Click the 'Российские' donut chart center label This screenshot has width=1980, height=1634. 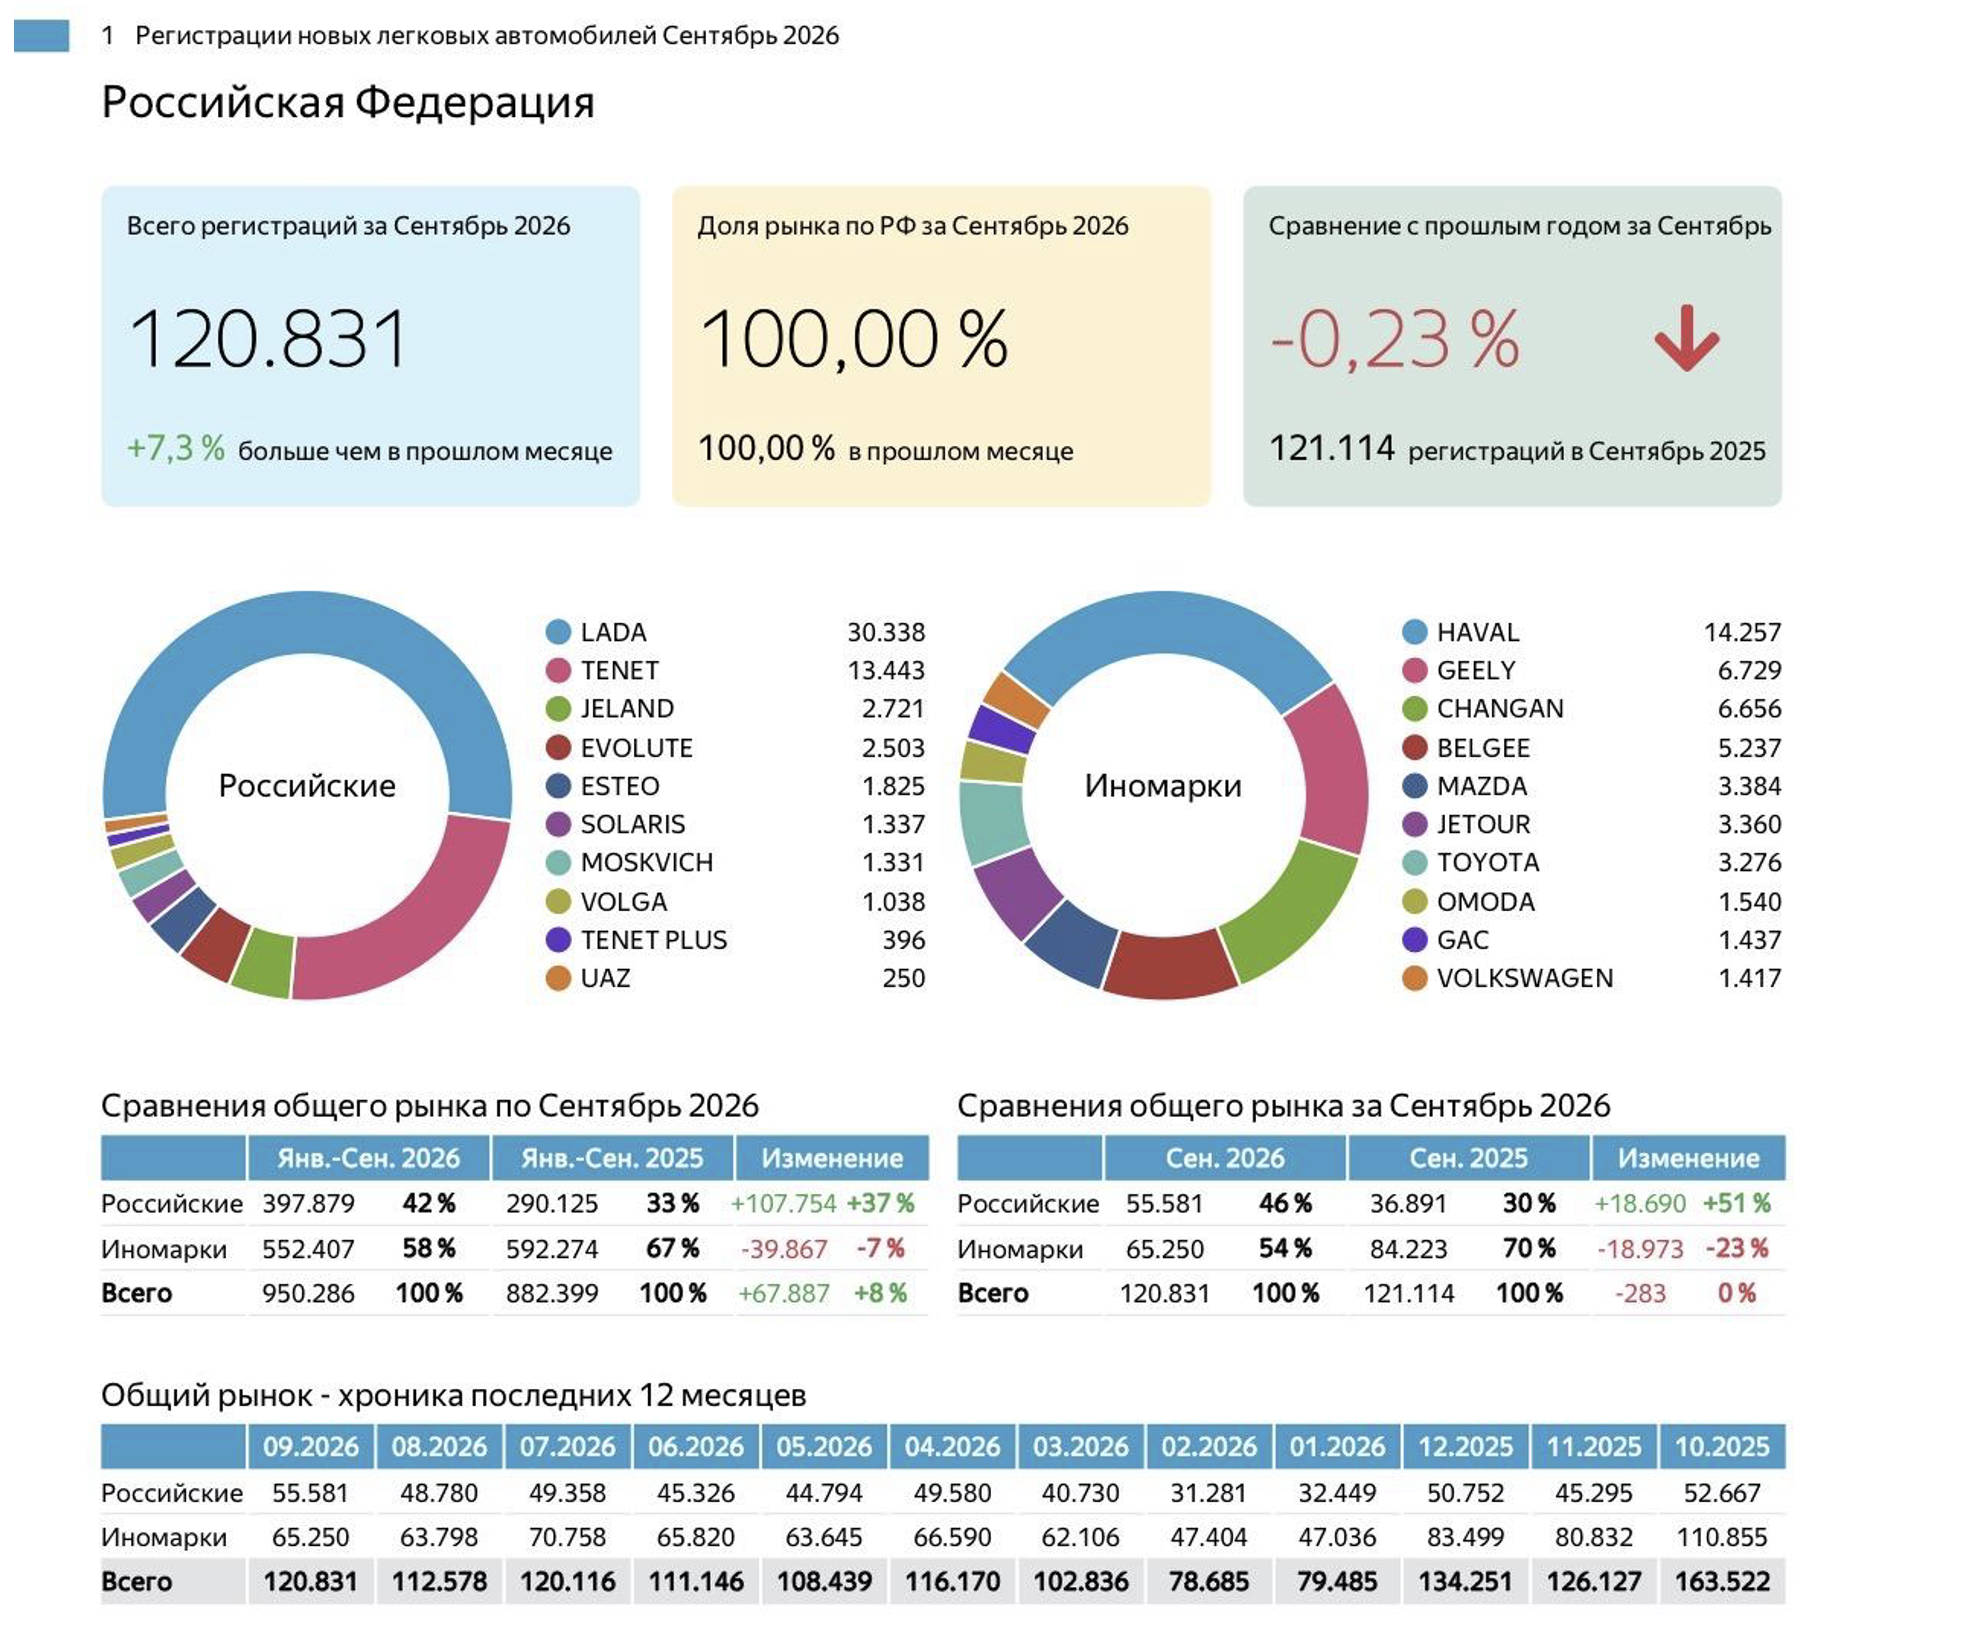coord(307,786)
